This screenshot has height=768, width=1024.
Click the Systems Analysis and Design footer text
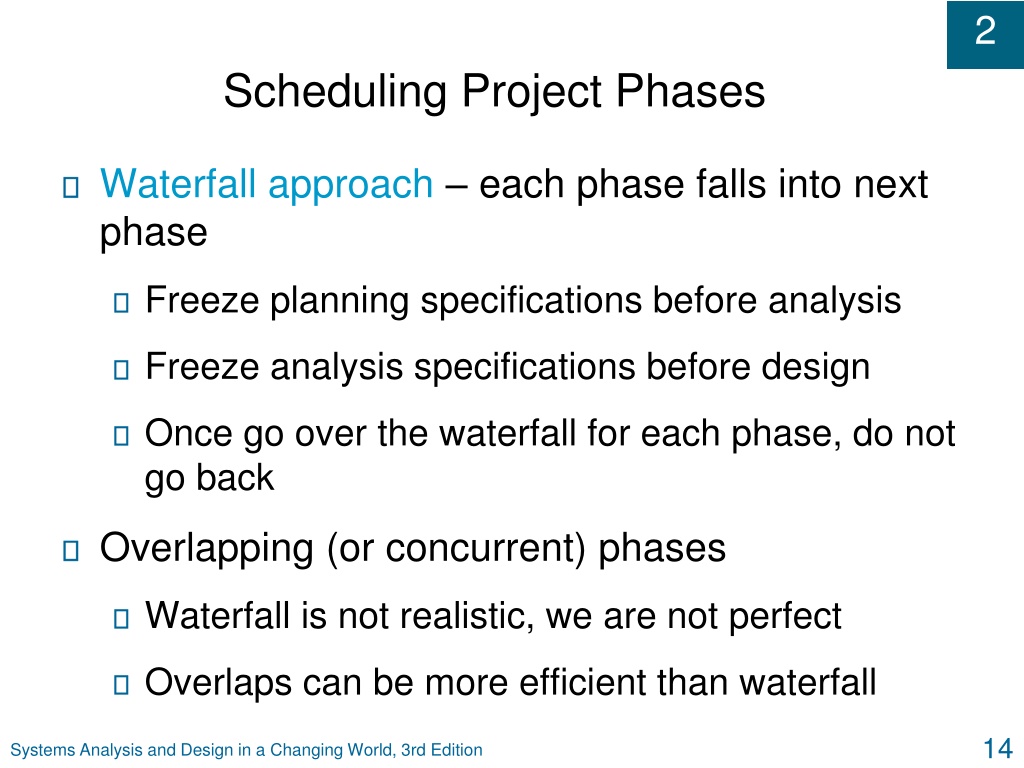(x=246, y=750)
